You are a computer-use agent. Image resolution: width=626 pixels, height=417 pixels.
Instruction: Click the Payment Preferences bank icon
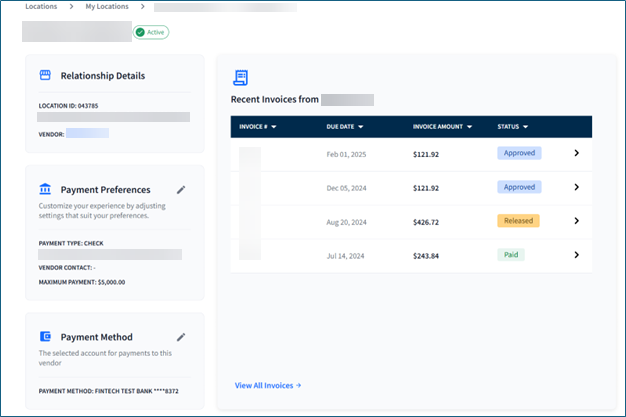pos(45,189)
